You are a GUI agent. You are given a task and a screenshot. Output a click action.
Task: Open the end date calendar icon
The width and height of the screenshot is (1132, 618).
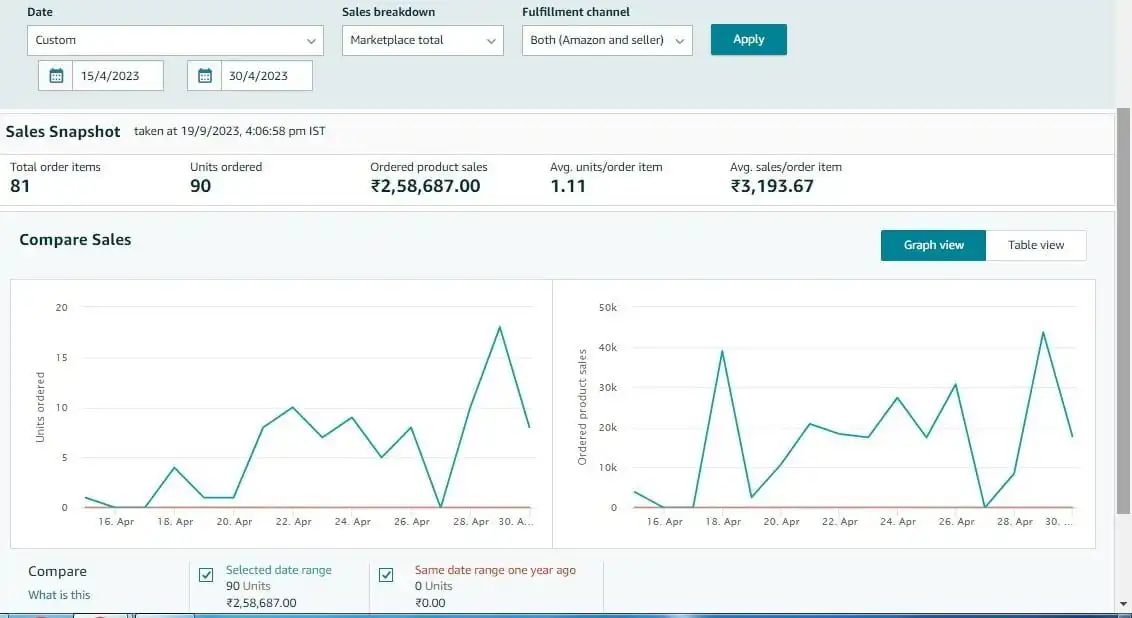(x=205, y=76)
